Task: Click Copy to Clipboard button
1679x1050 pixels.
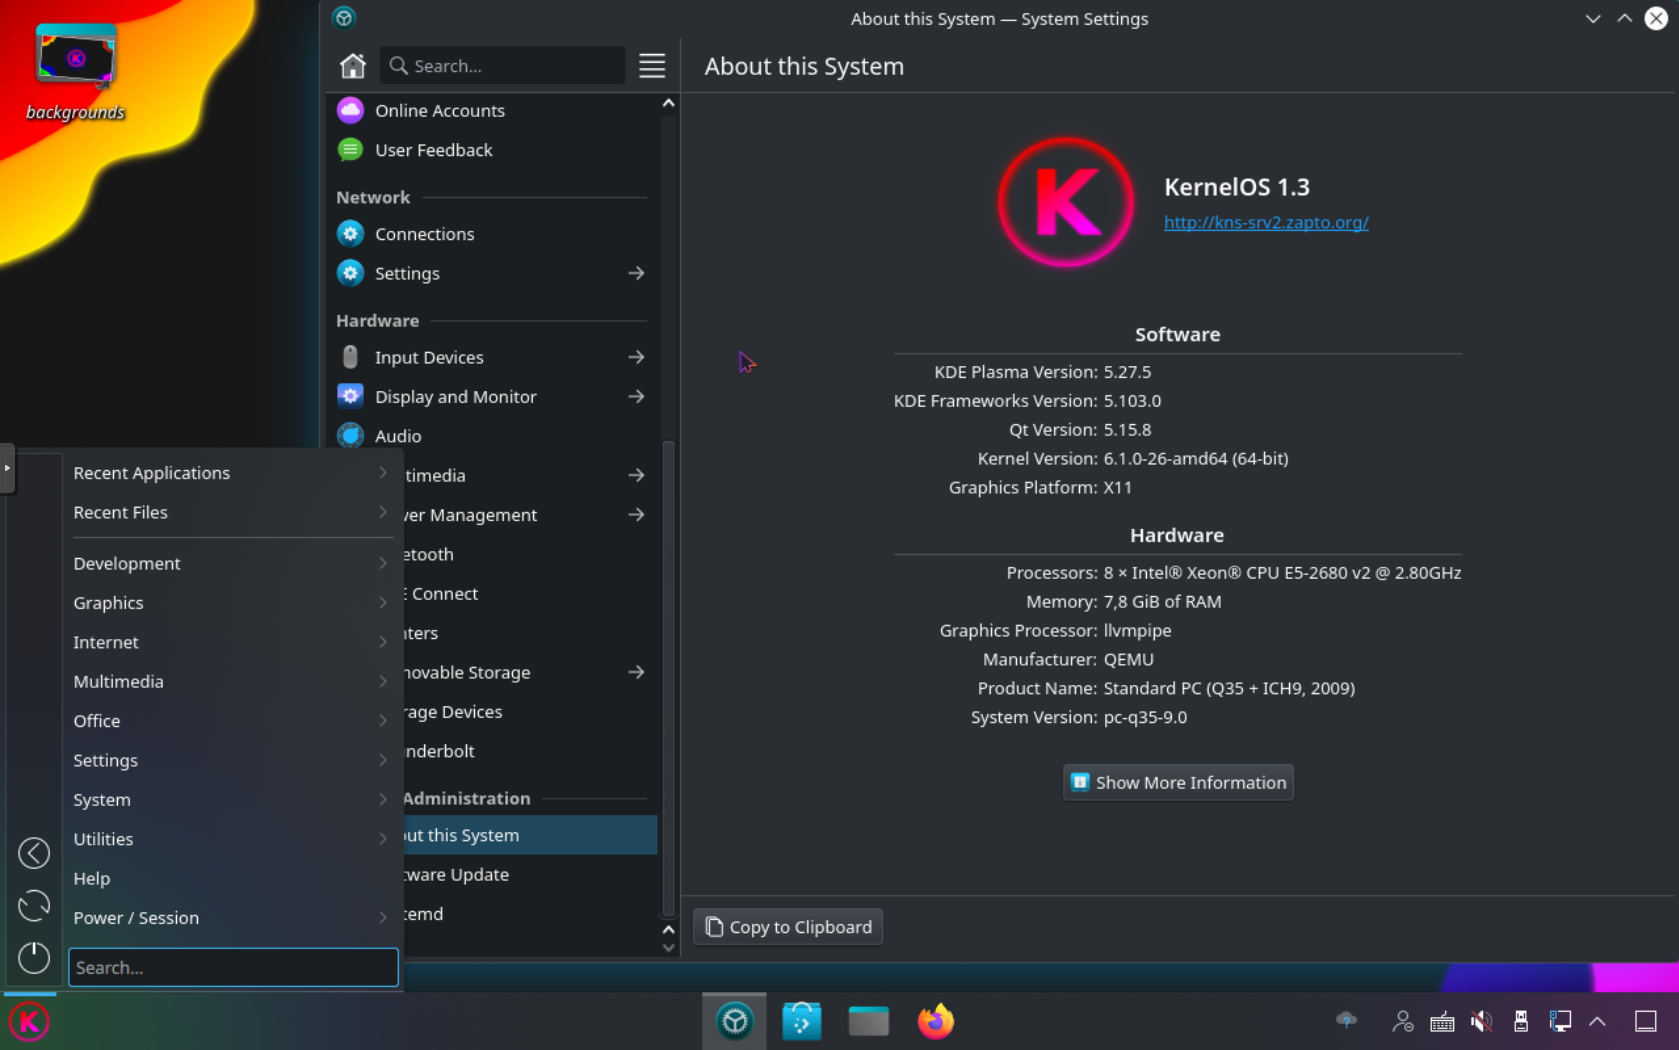Action: (788, 927)
